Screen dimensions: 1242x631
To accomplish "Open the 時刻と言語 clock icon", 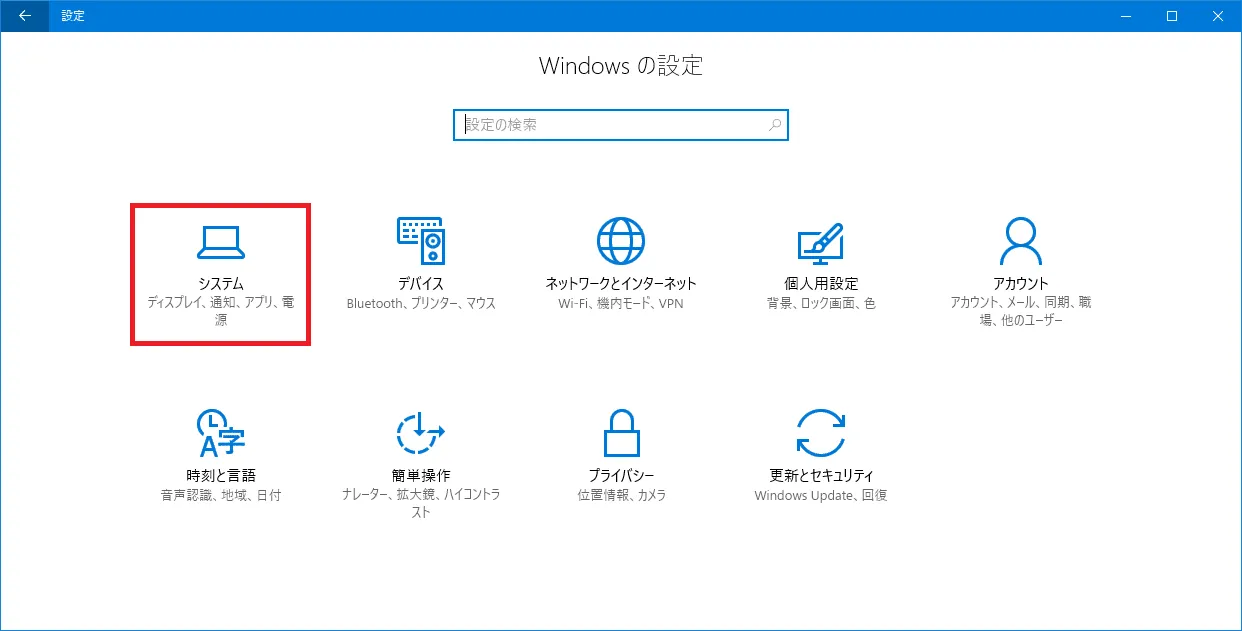I will pyautogui.click(x=220, y=432).
